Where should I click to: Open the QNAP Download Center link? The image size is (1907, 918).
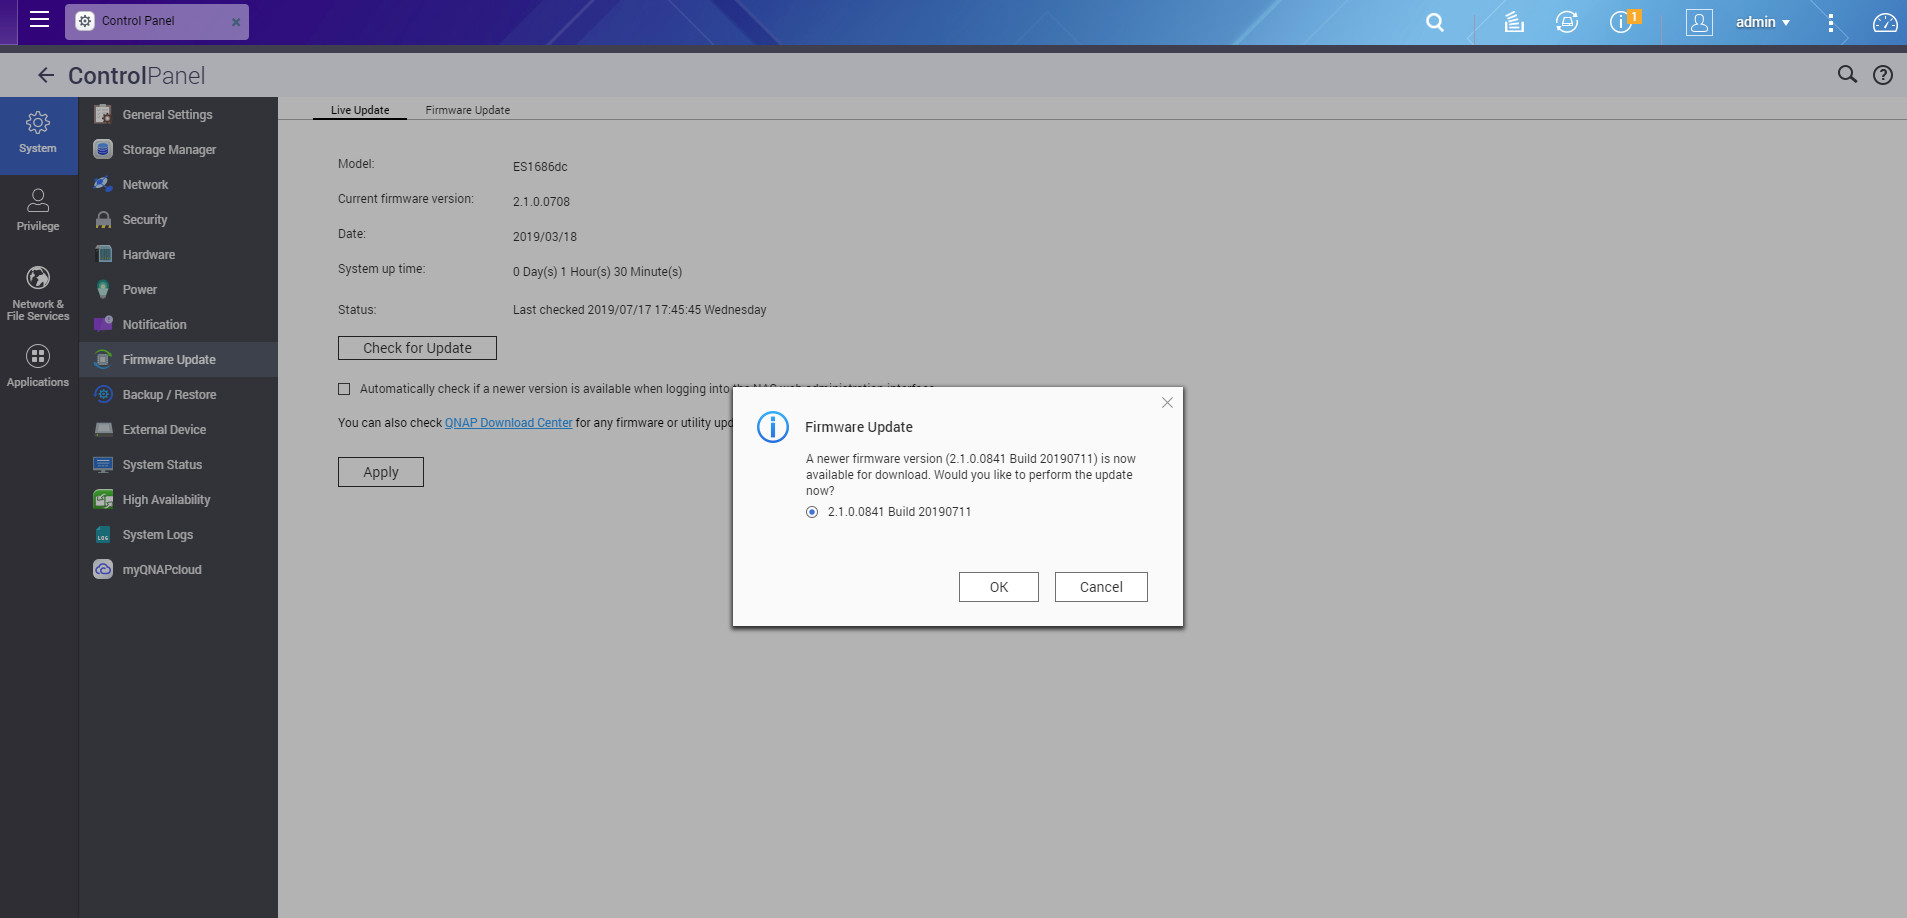(508, 423)
